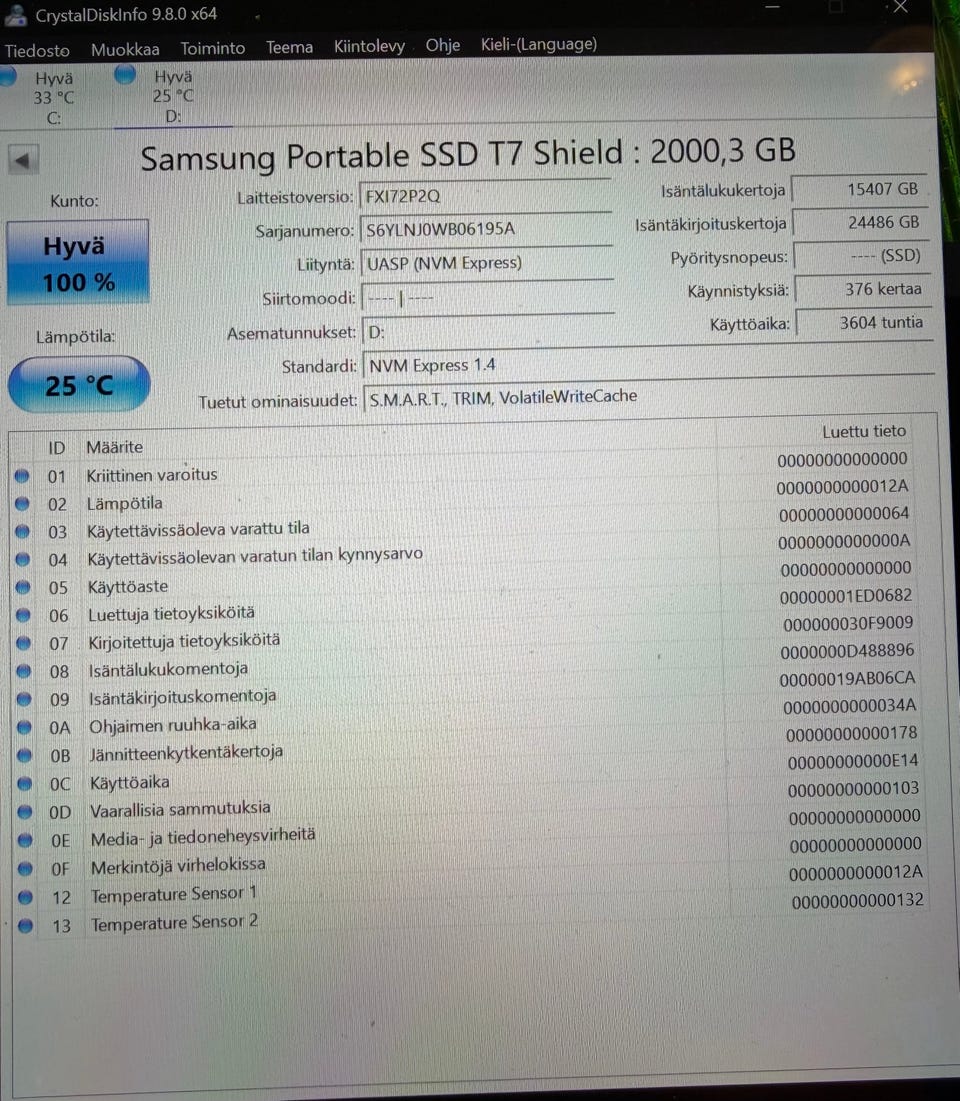Click the ID column header
960x1101 pixels.
pyautogui.click(x=56, y=448)
